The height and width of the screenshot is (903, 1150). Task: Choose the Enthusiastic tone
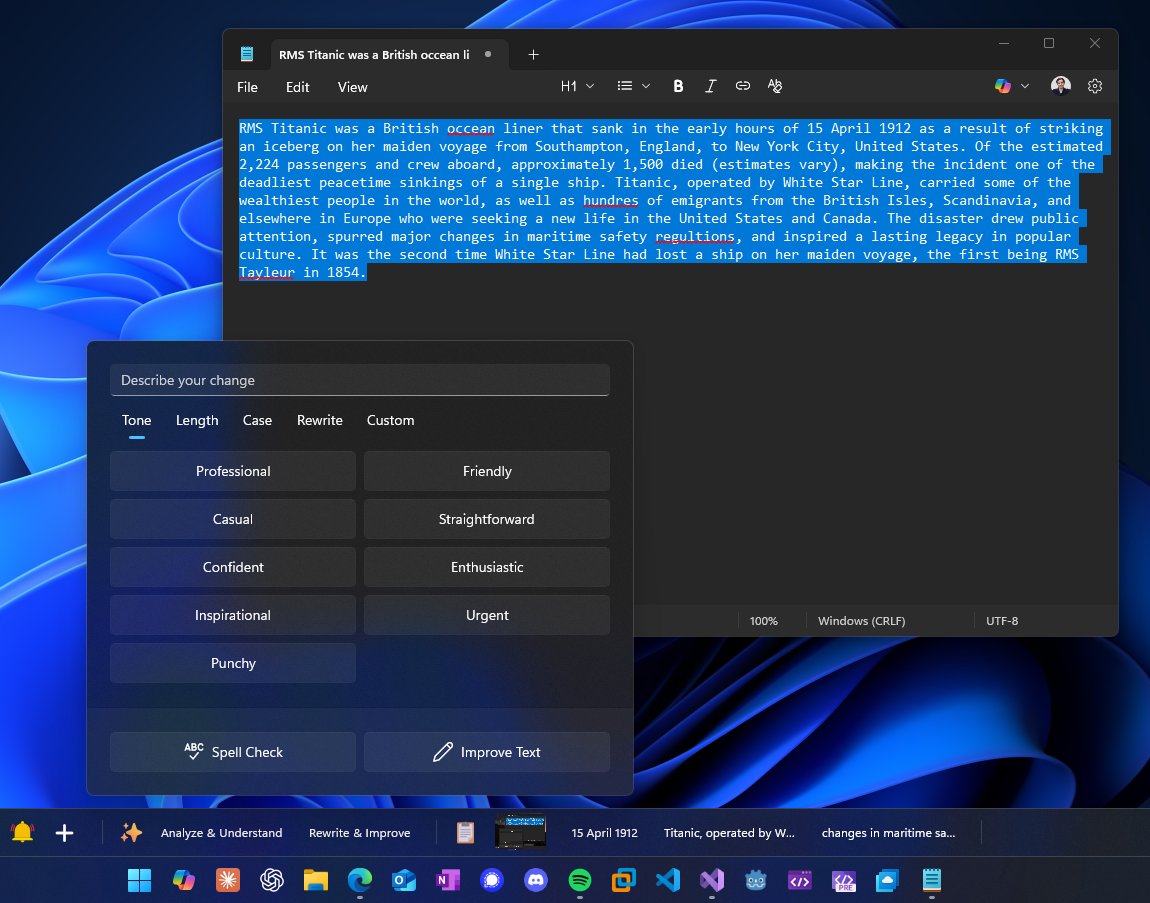pyautogui.click(x=487, y=567)
